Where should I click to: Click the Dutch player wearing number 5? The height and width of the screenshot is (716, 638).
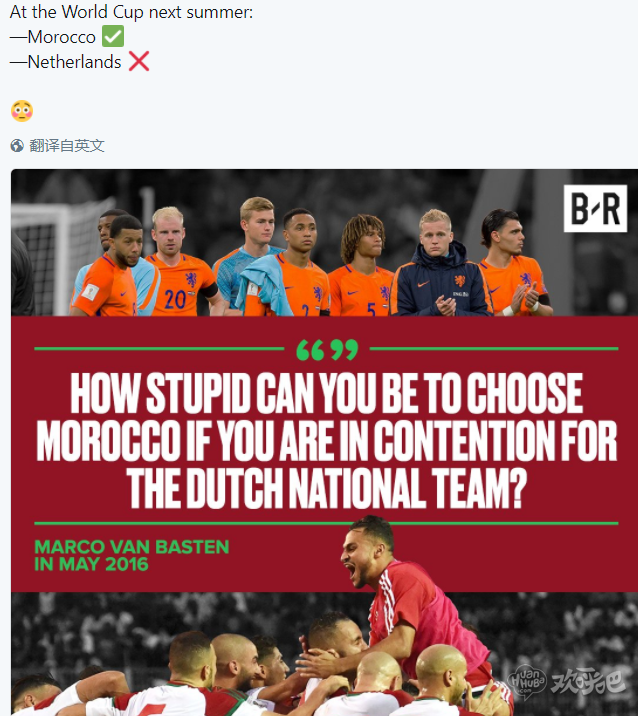(362, 267)
